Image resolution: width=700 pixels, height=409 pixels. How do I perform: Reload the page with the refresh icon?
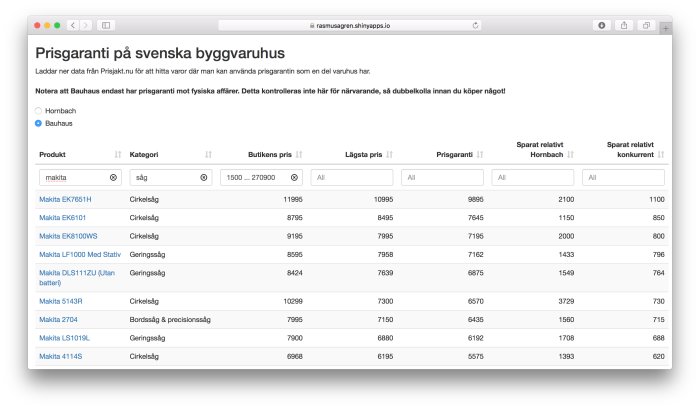(x=475, y=25)
